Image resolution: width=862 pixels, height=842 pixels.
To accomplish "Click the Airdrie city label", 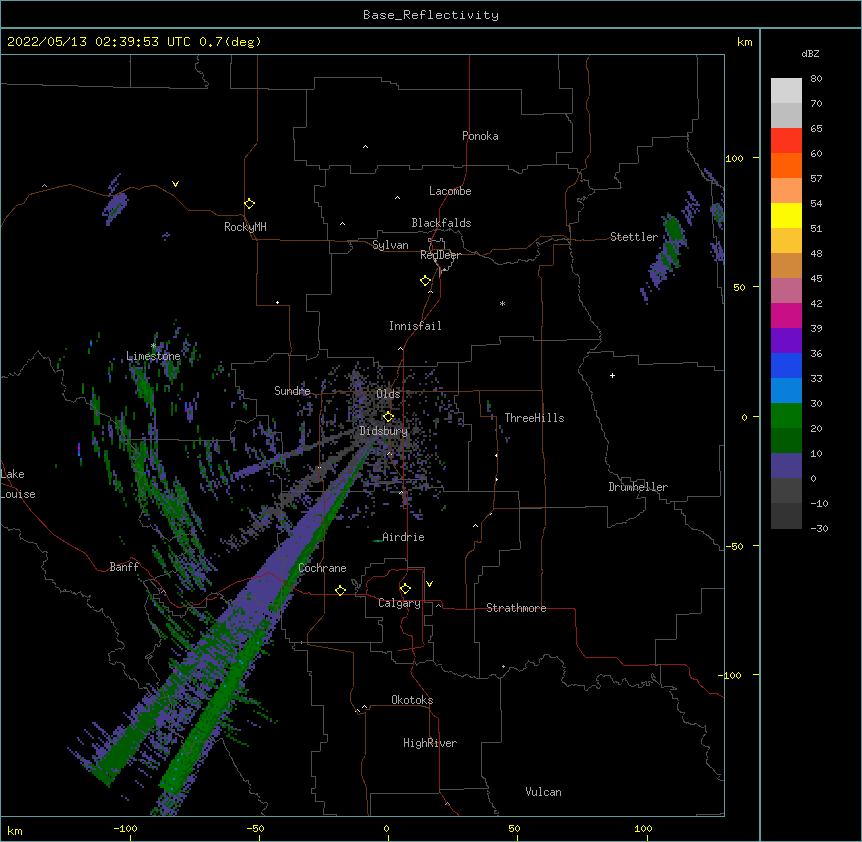I will click(x=403, y=537).
